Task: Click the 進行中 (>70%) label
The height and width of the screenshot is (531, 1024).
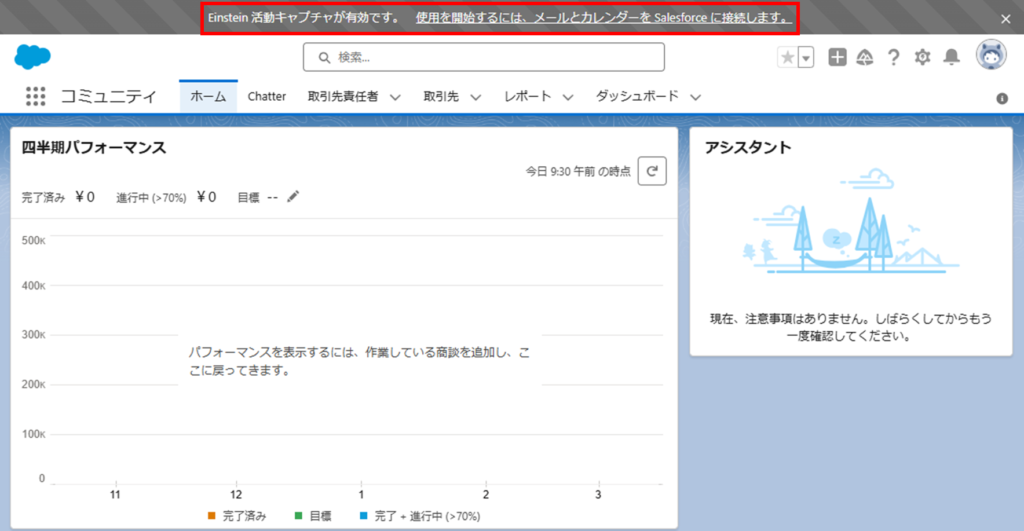Action: click(x=151, y=197)
